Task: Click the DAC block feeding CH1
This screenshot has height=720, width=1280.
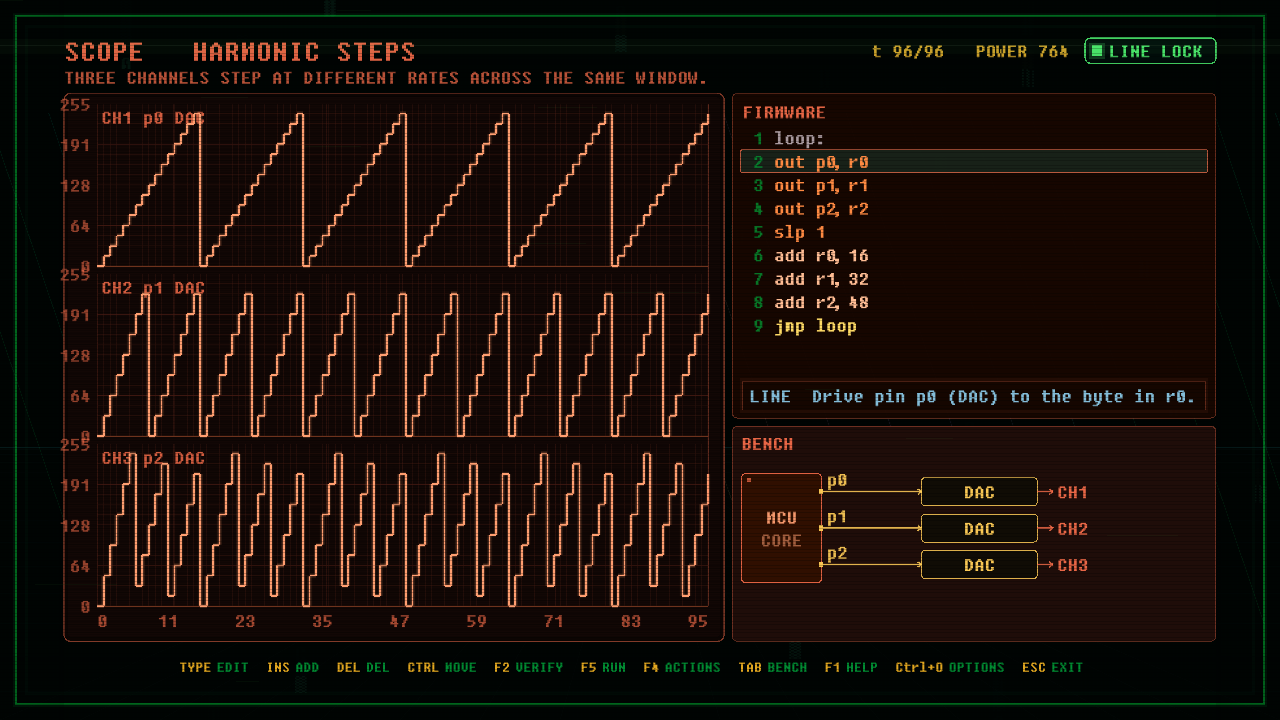Action: [979, 492]
